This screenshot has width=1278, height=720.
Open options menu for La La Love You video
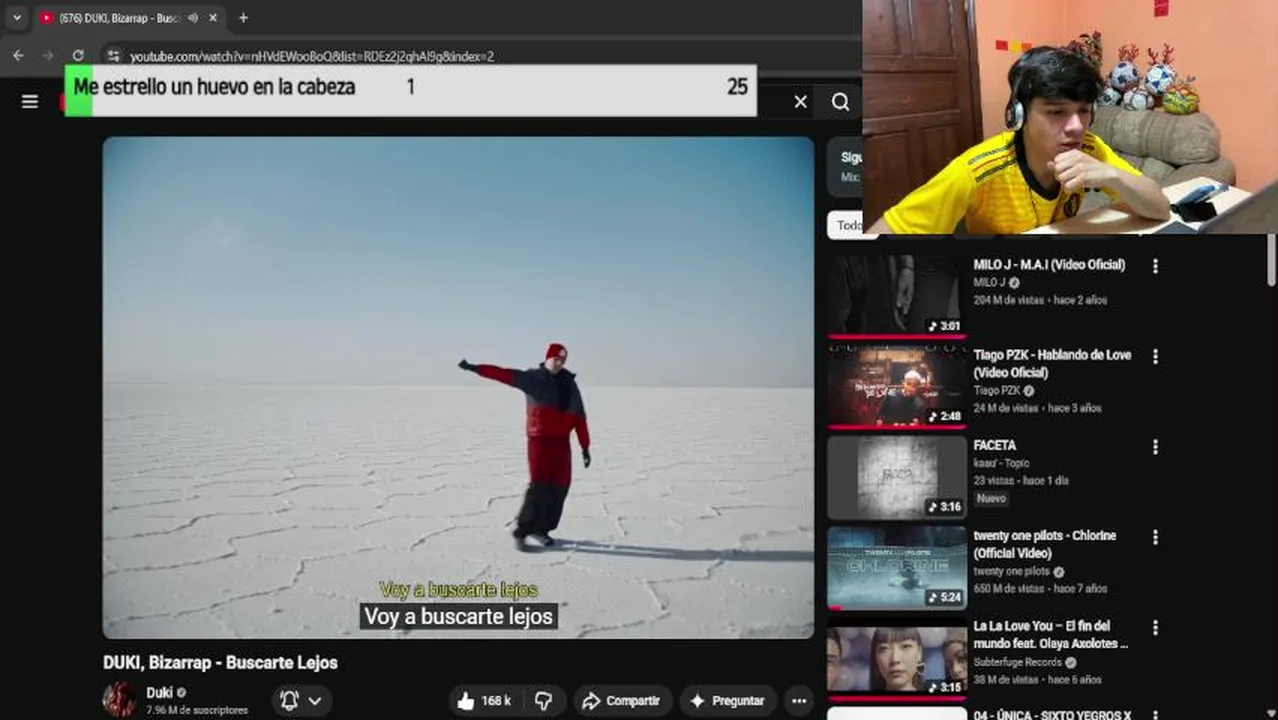click(x=1155, y=627)
